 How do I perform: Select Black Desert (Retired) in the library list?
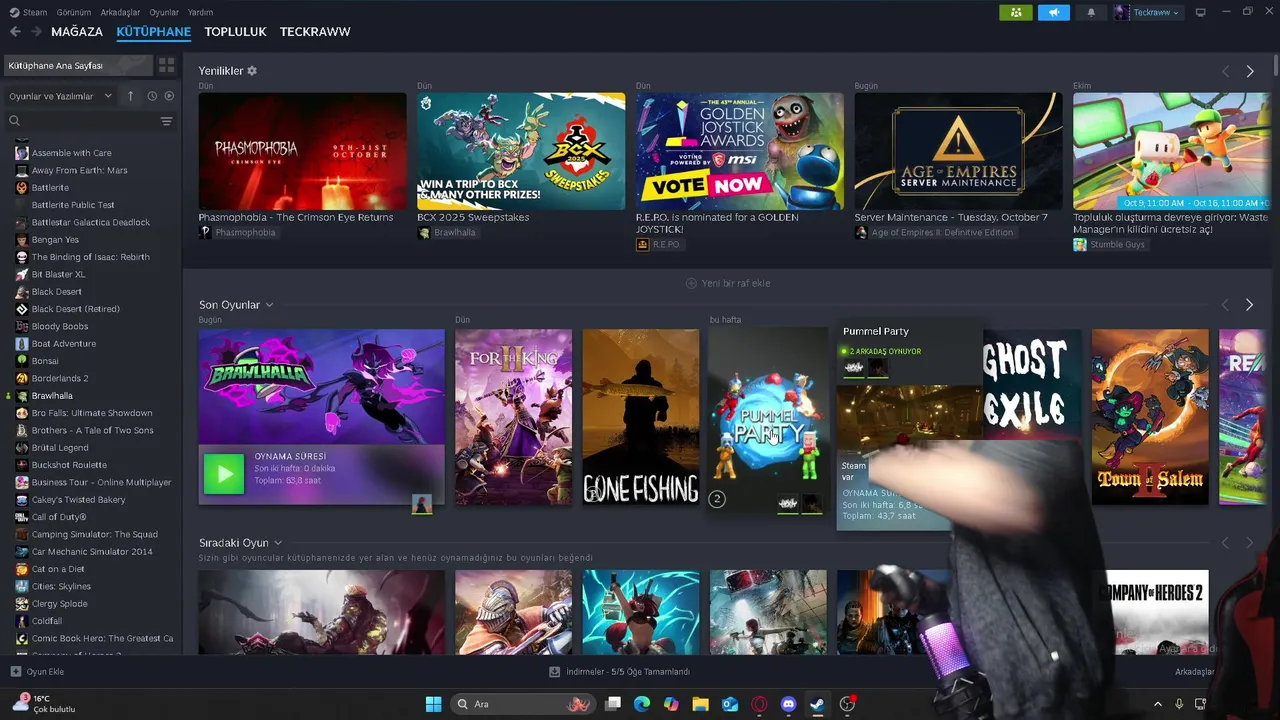click(76, 309)
